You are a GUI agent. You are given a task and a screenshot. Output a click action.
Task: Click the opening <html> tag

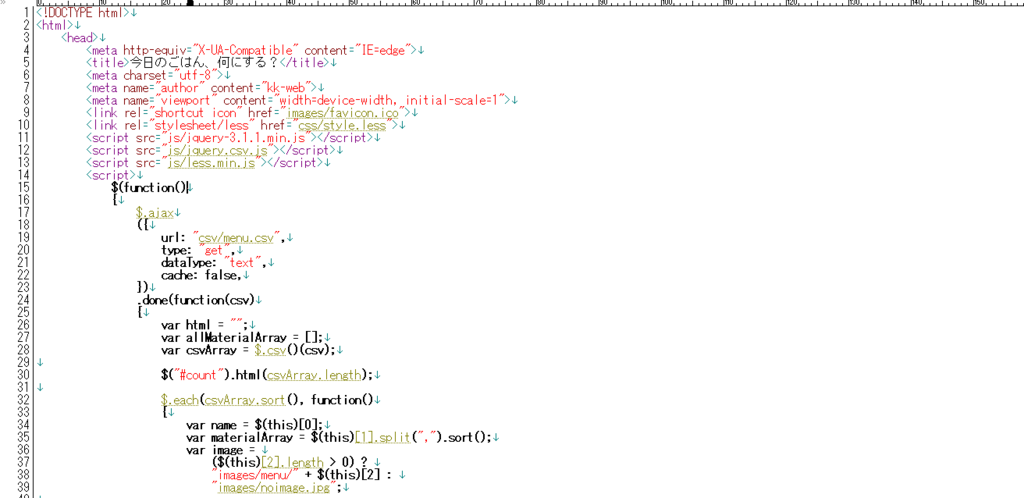[54, 25]
